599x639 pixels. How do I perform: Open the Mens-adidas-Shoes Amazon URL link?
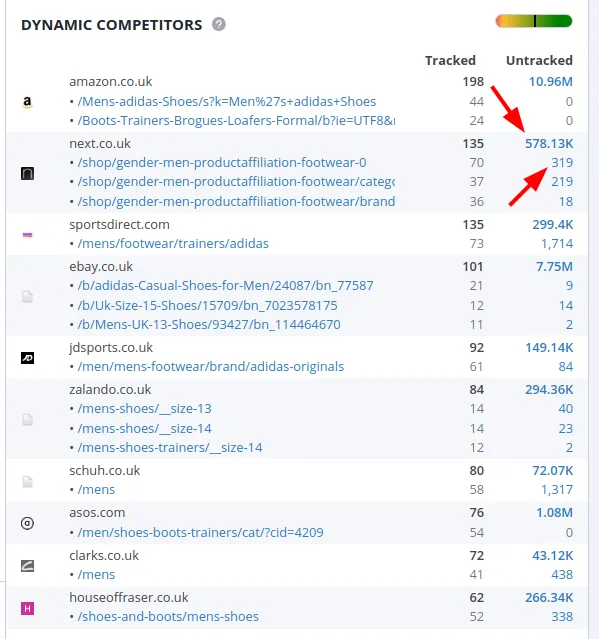tap(227, 101)
